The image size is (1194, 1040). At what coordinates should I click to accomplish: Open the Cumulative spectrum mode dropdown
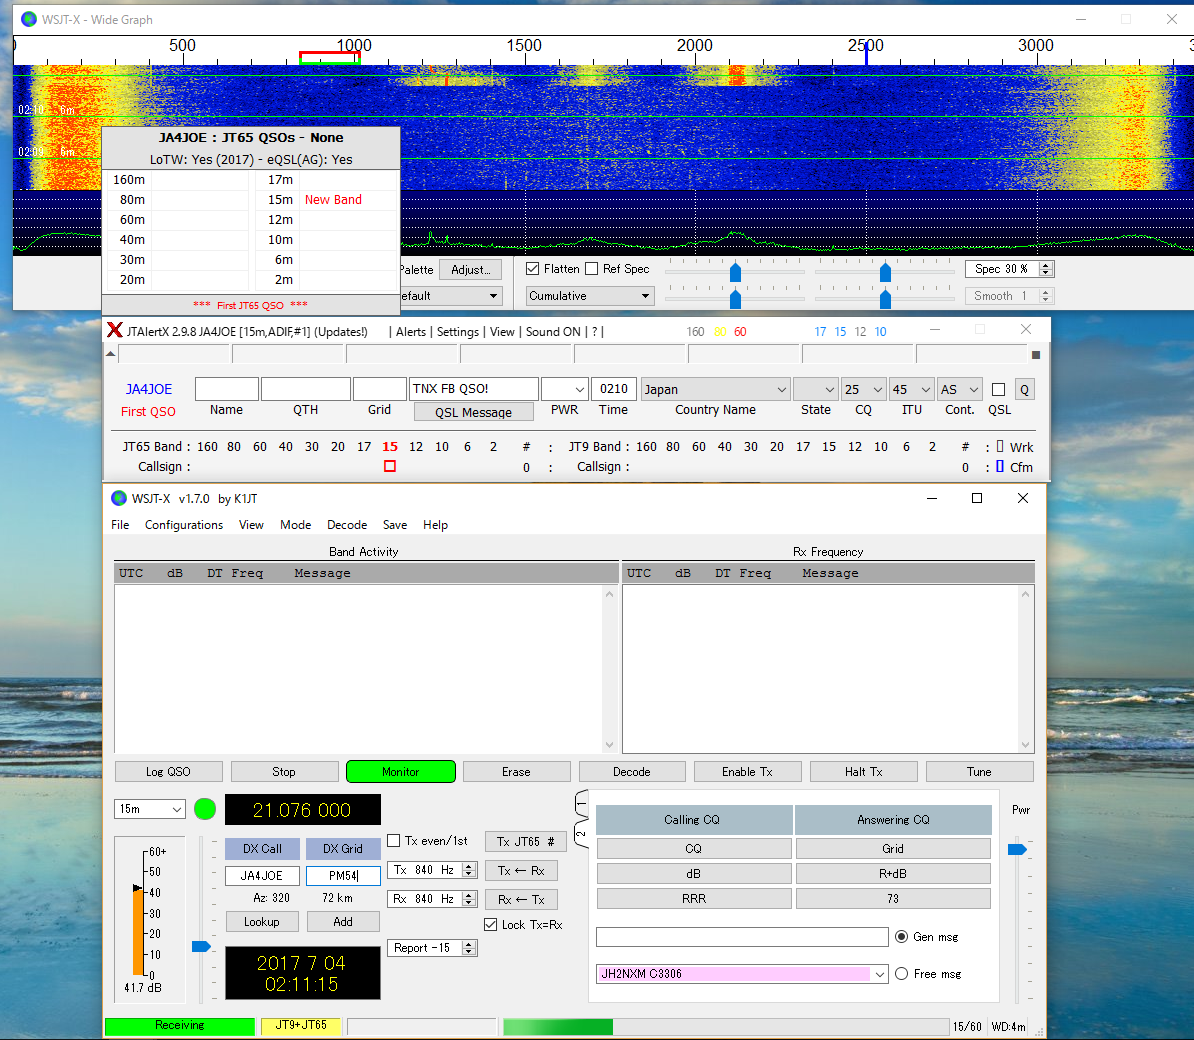pyautogui.click(x=590, y=296)
